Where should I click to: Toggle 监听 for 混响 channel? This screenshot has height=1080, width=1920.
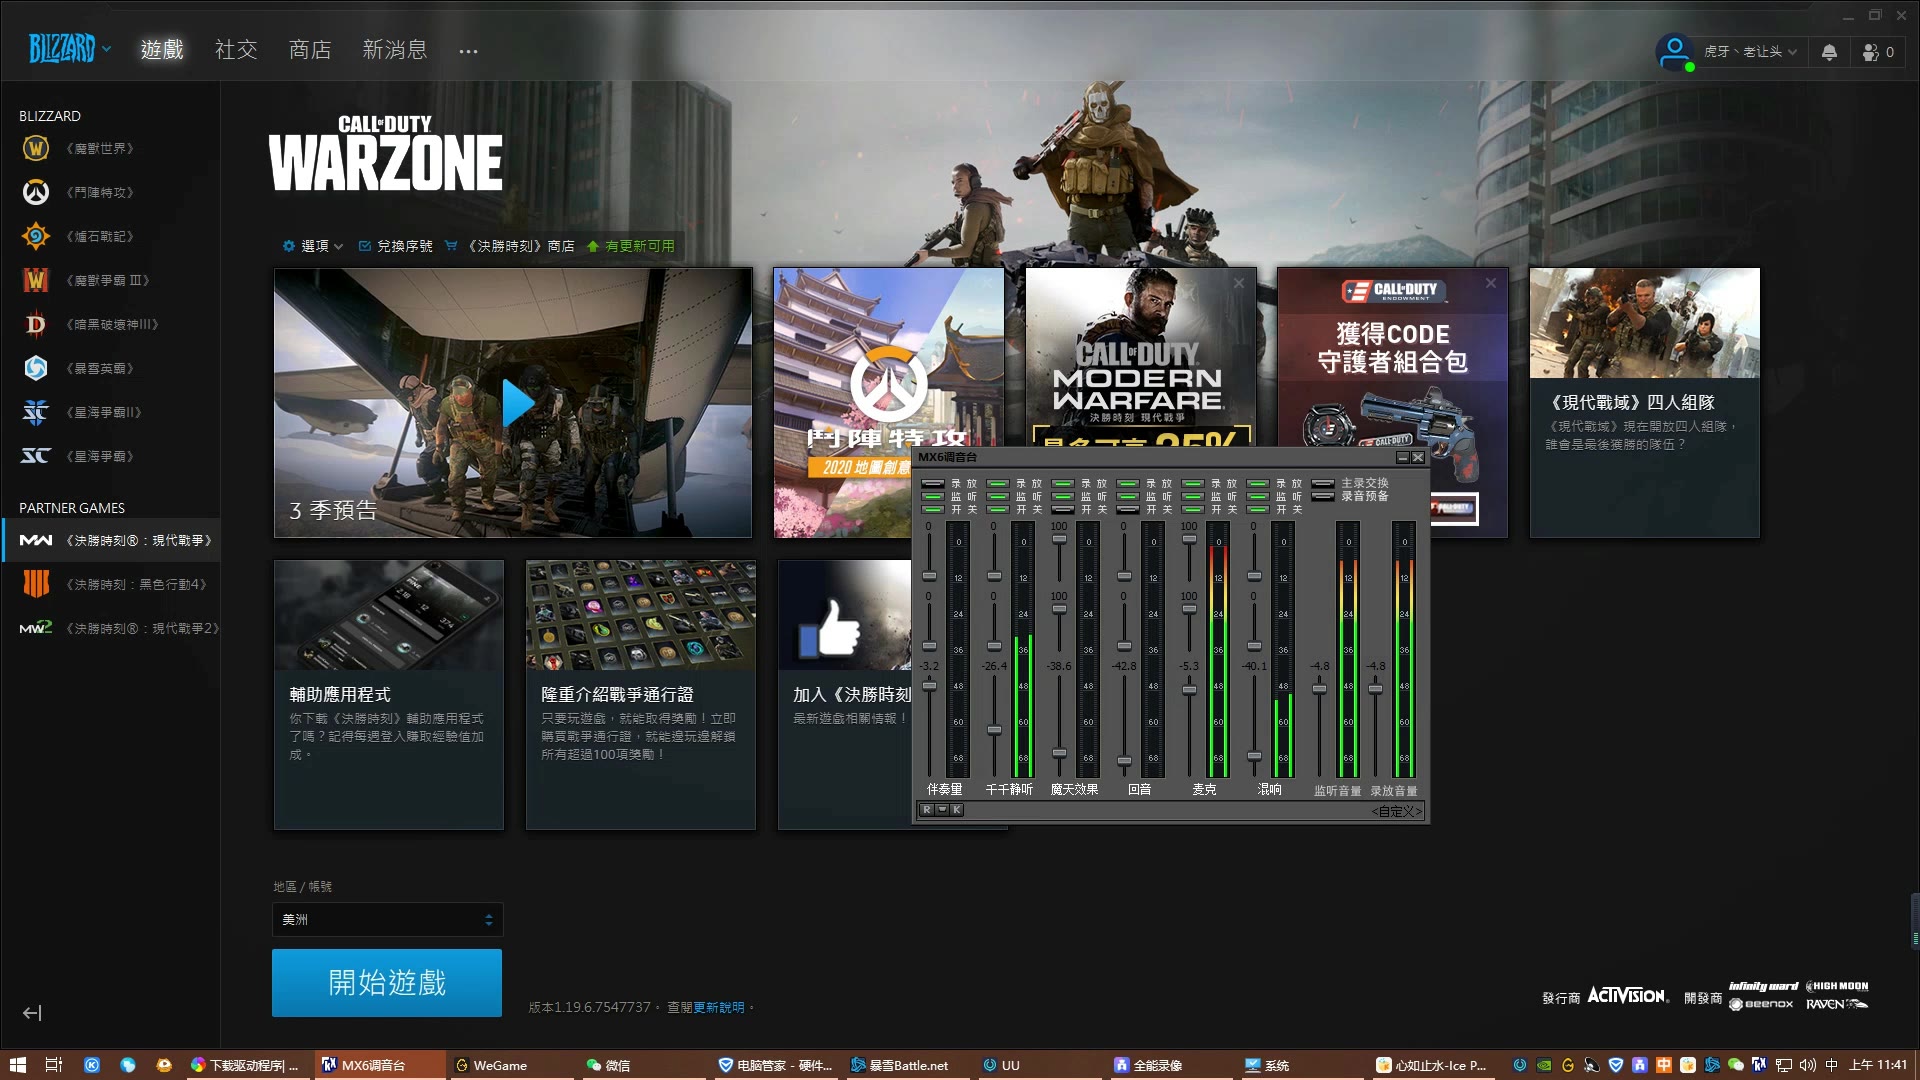[1257, 496]
